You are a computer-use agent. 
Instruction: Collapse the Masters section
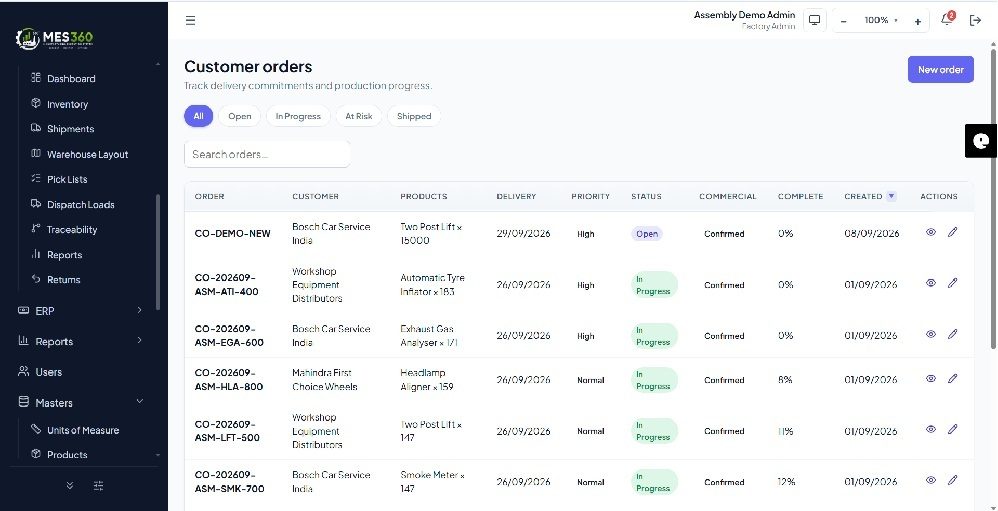coord(80,403)
